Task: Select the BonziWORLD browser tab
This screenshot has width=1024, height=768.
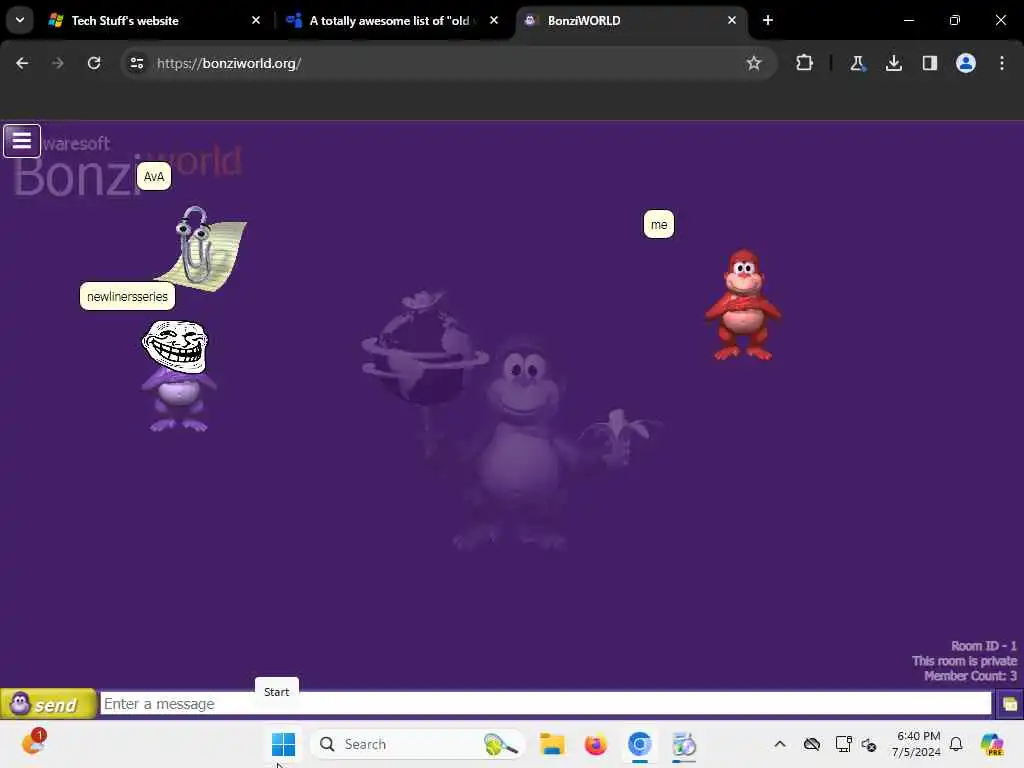Action: (630, 21)
